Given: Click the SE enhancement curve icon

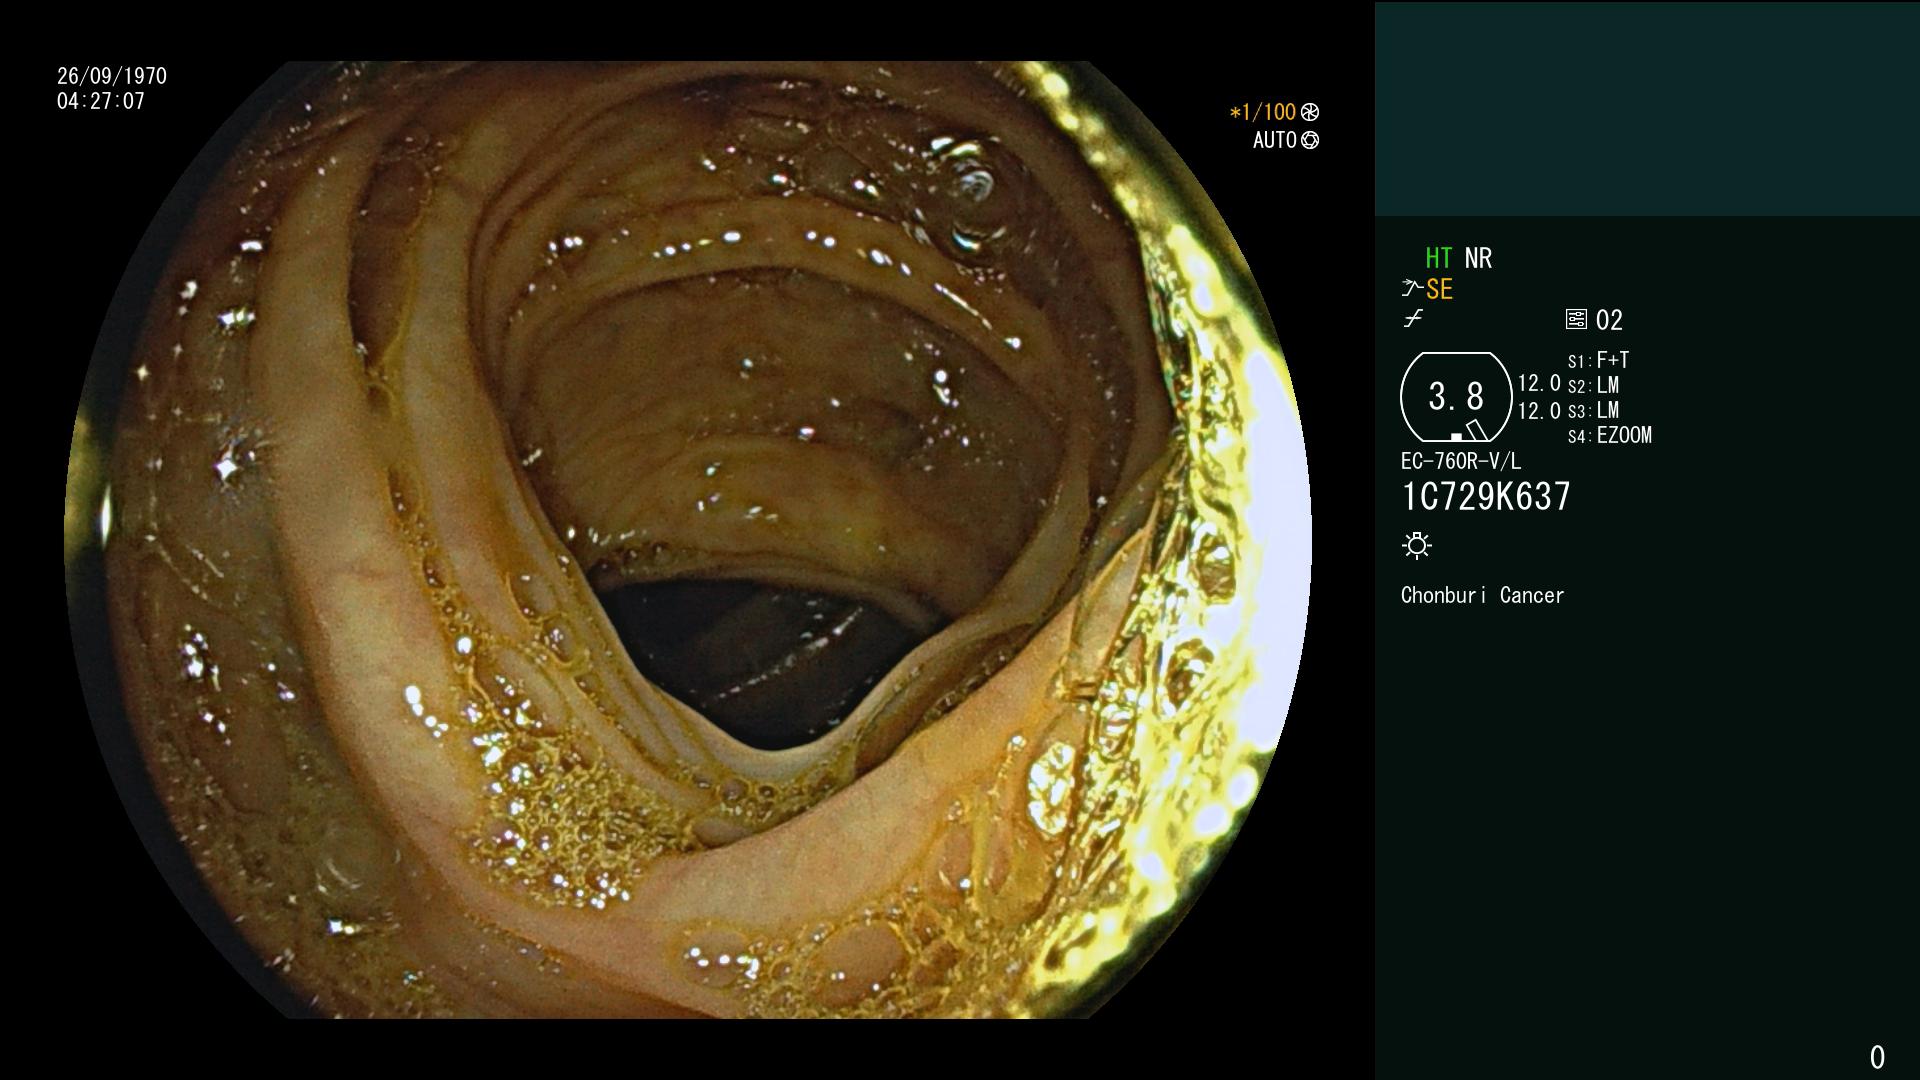Looking at the screenshot, I should (x=1412, y=289).
